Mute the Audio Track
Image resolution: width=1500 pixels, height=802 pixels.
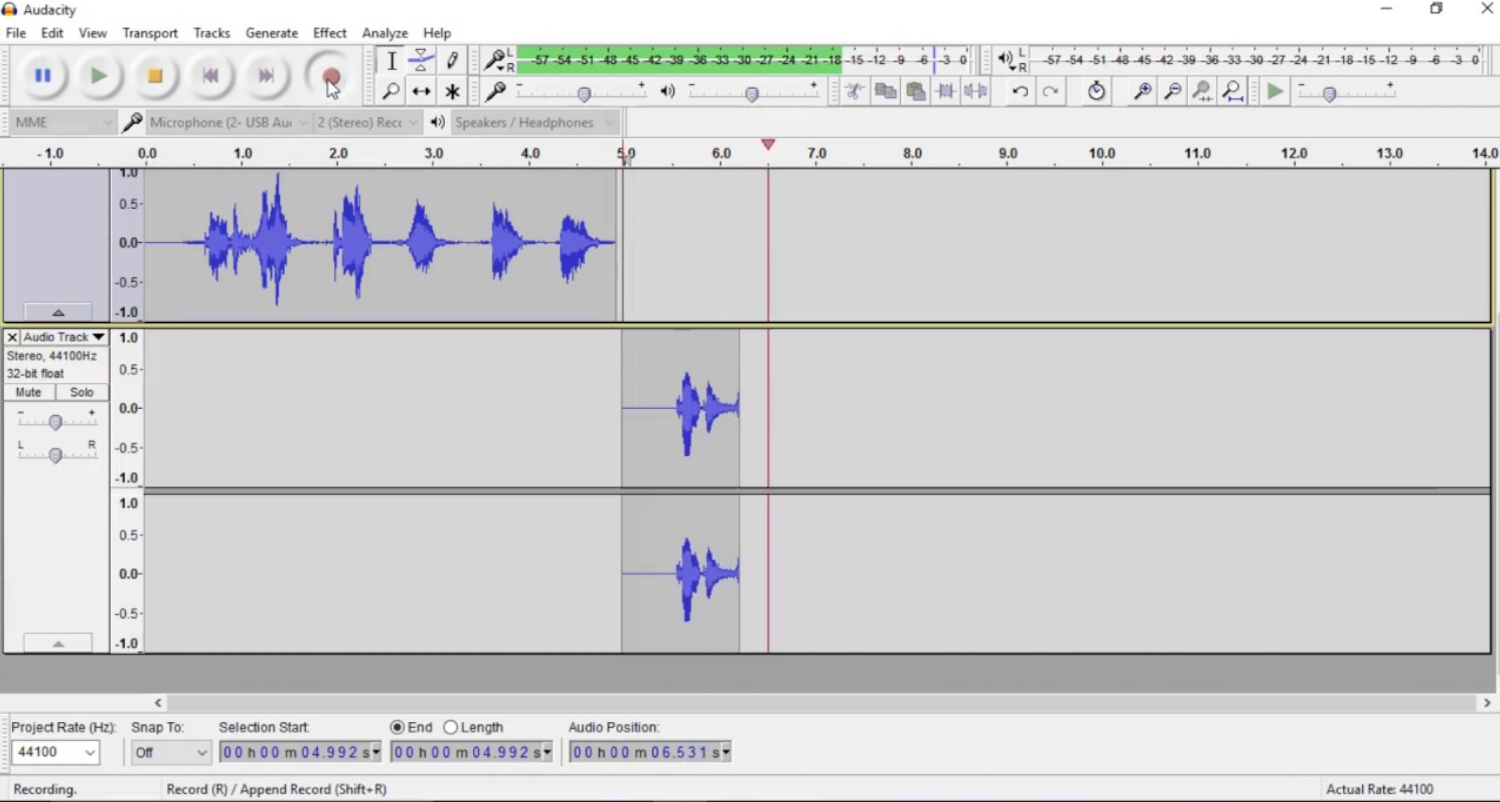(28, 392)
